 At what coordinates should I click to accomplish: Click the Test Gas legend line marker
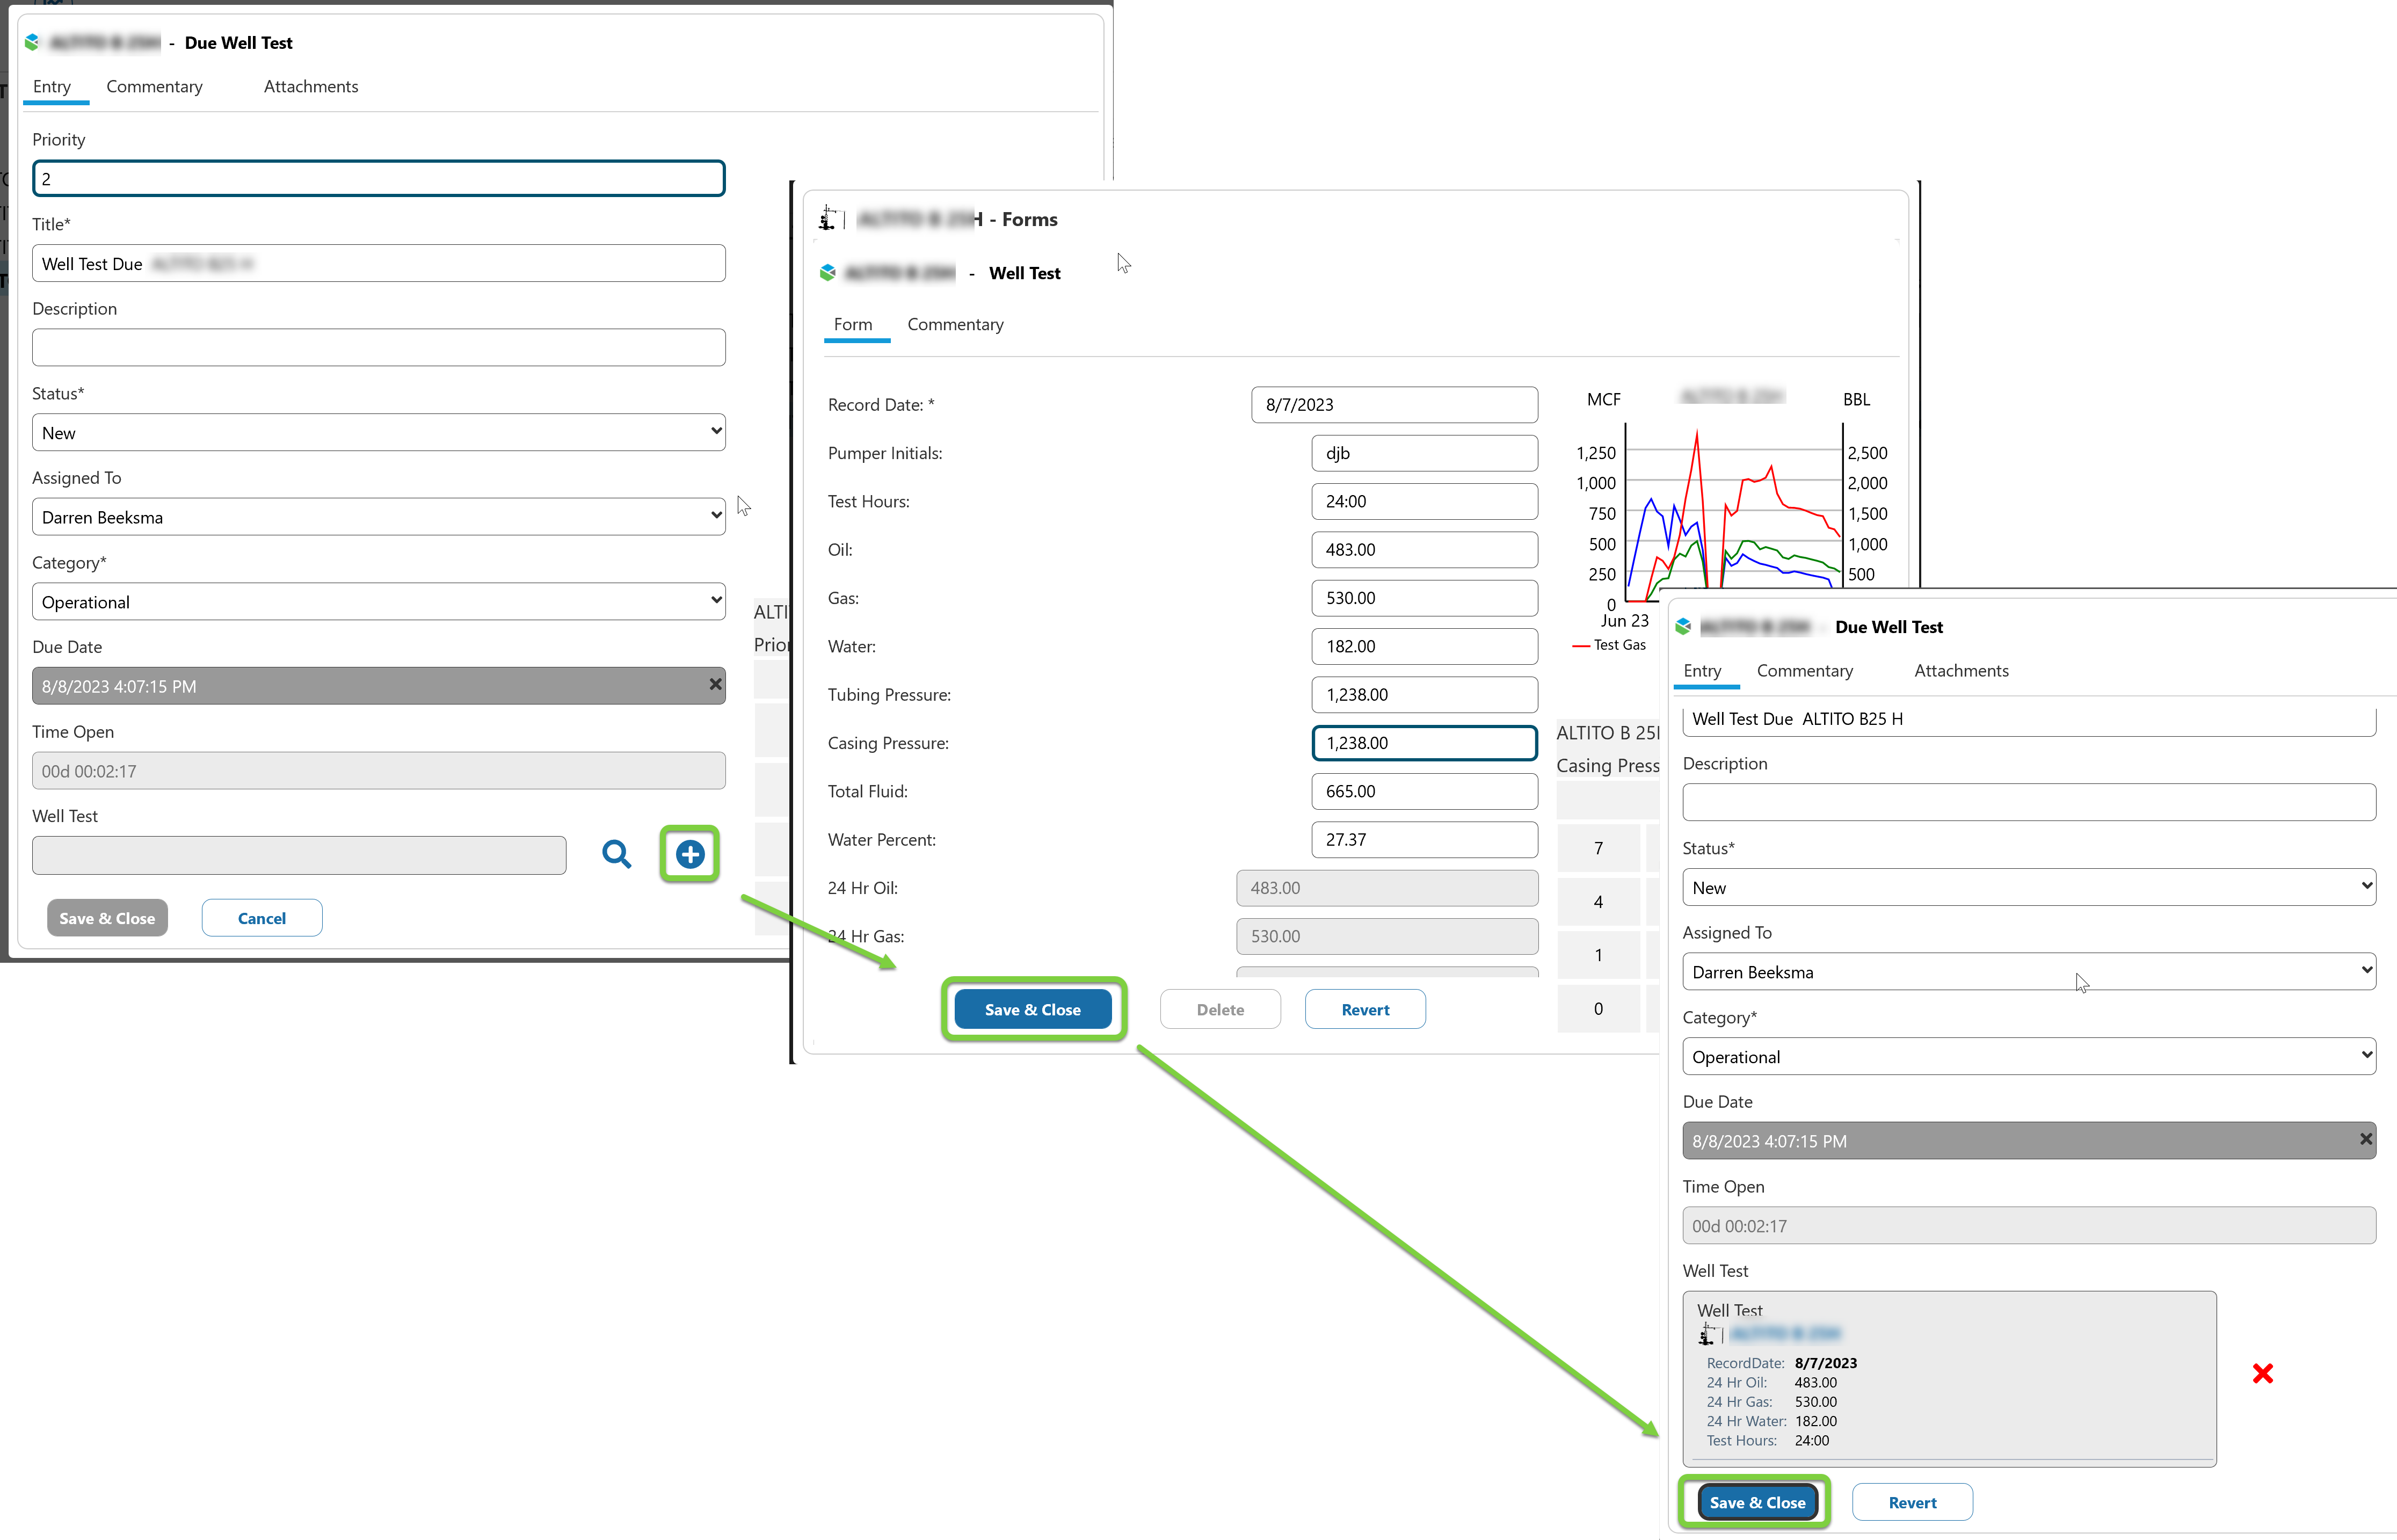[x=1581, y=646]
